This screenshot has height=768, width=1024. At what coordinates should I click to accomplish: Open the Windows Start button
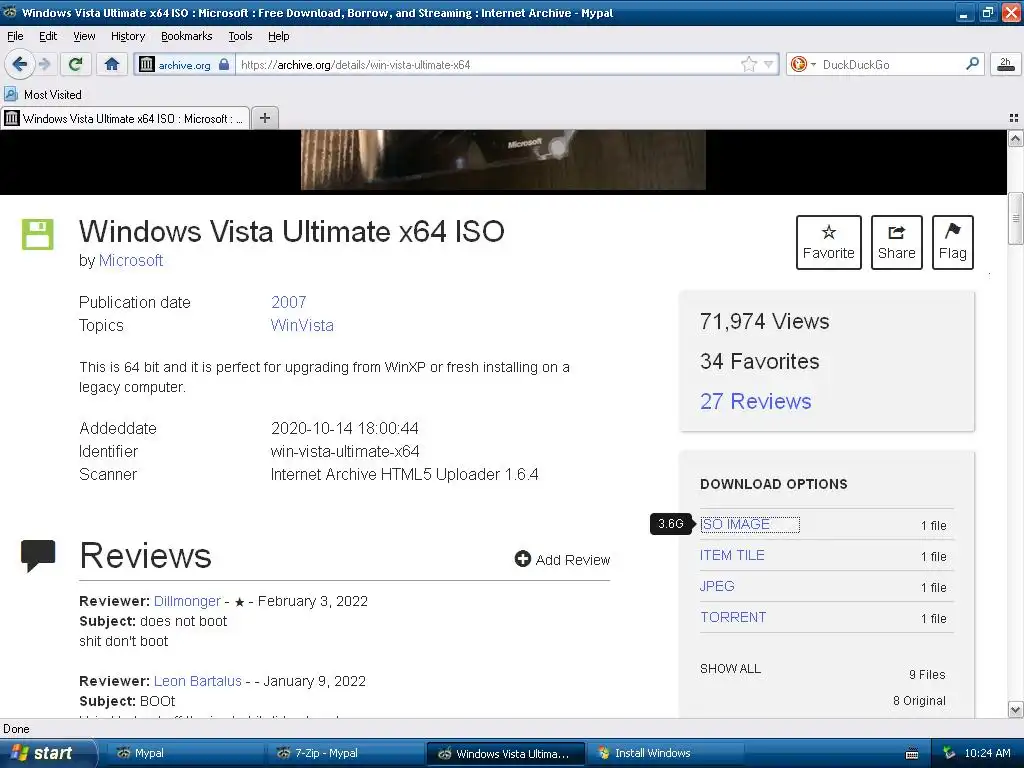[x=47, y=753]
